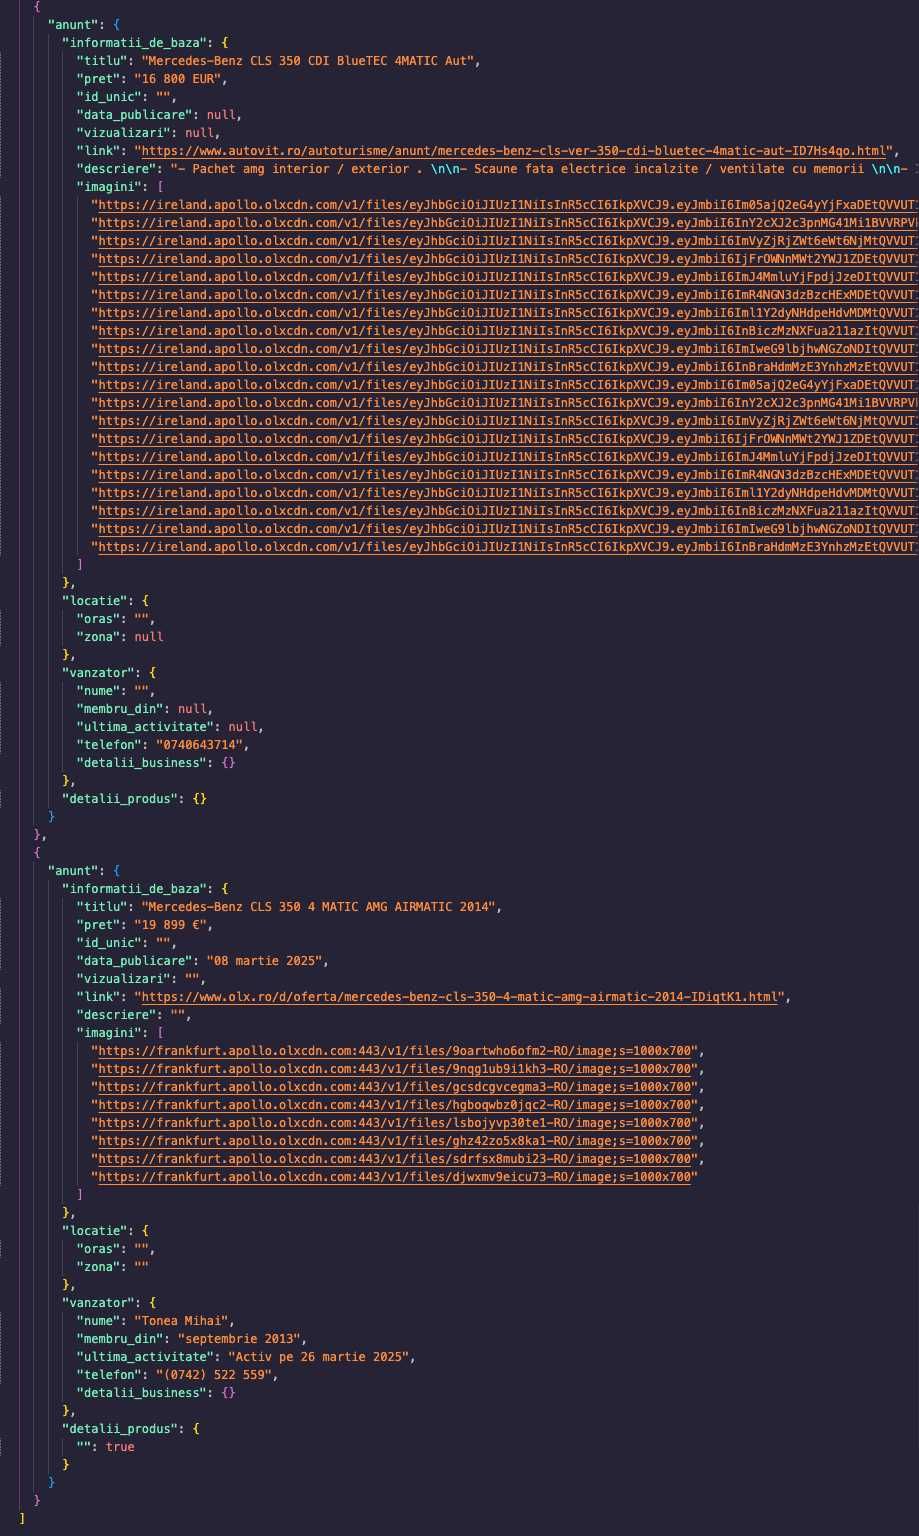Image resolution: width=919 pixels, height=1536 pixels.
Task: Click the "telefon" key beside 0740643714
Action: pyautogui.click(x=109, y=745)
